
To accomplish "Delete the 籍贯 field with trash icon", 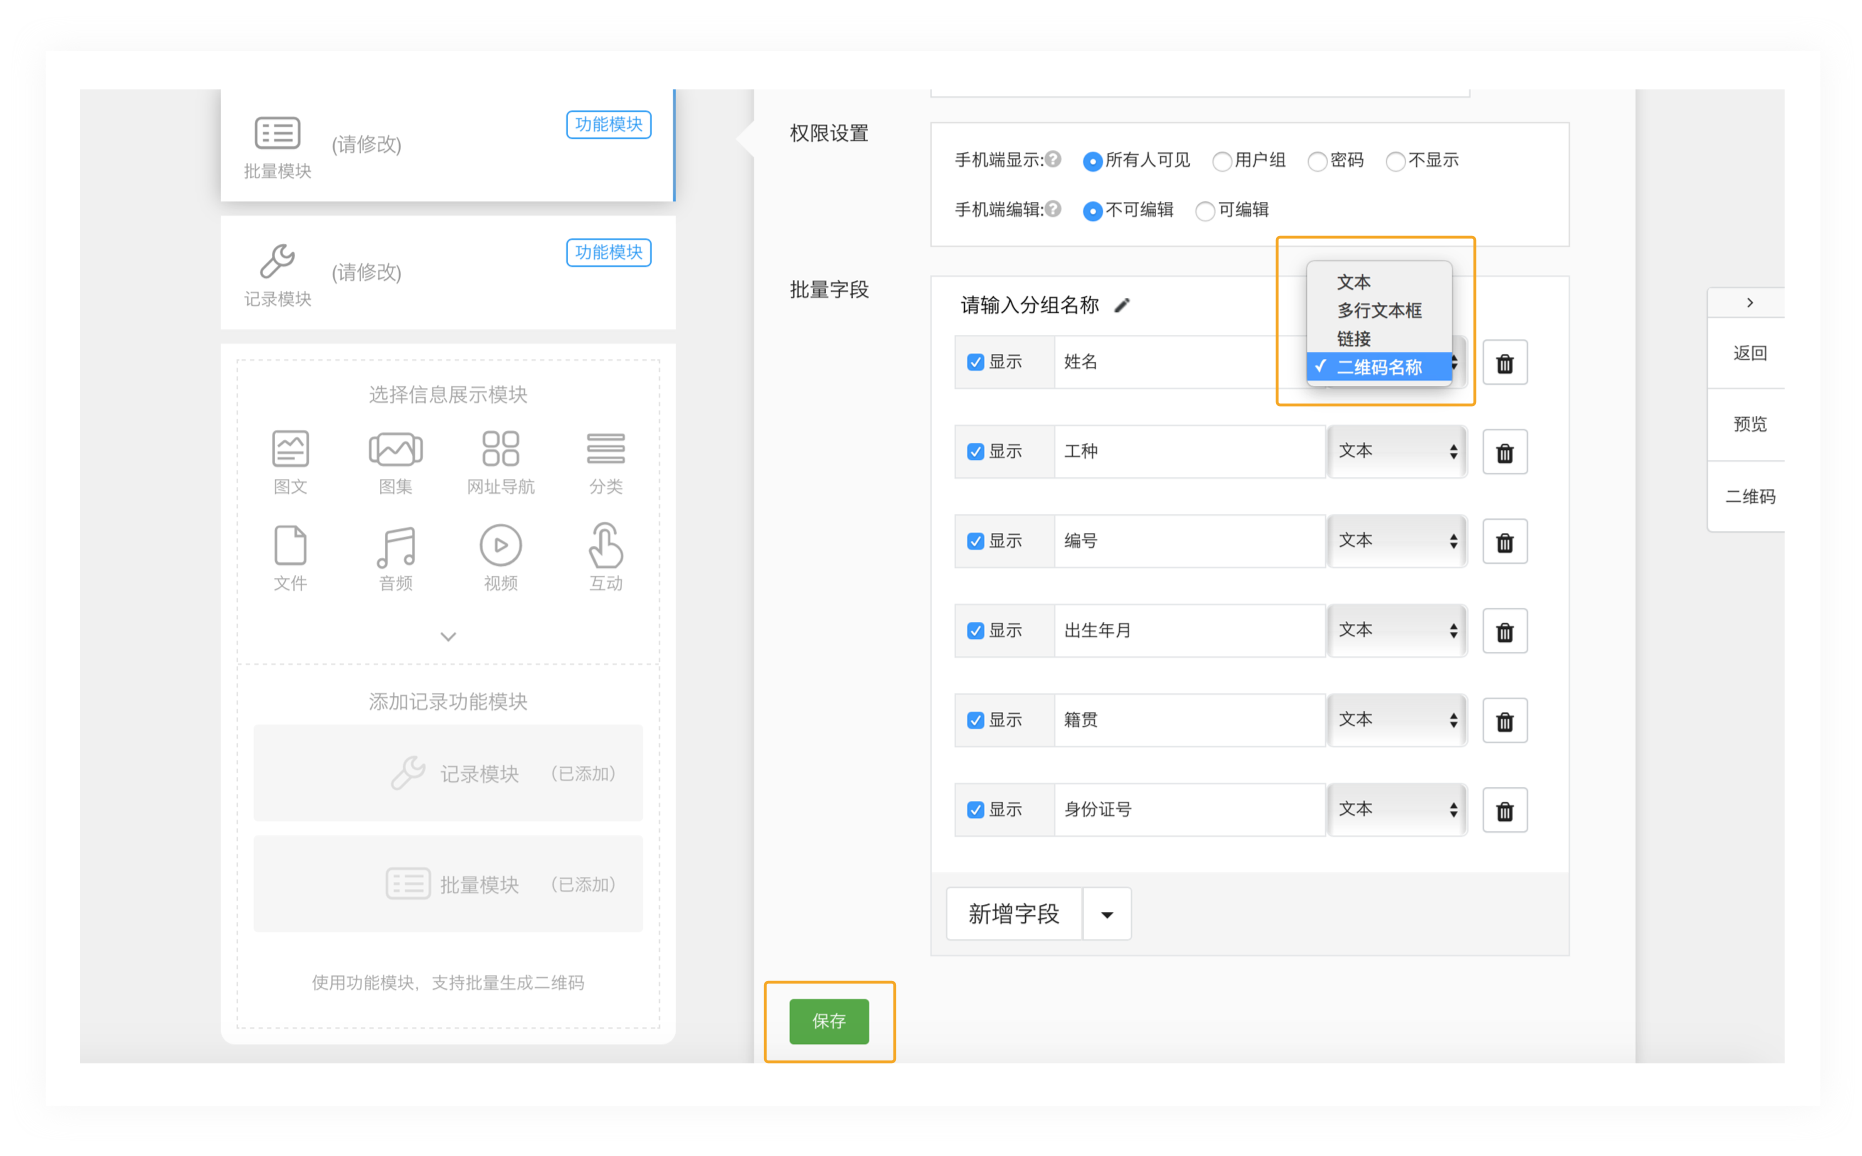I will point(1505,721).
